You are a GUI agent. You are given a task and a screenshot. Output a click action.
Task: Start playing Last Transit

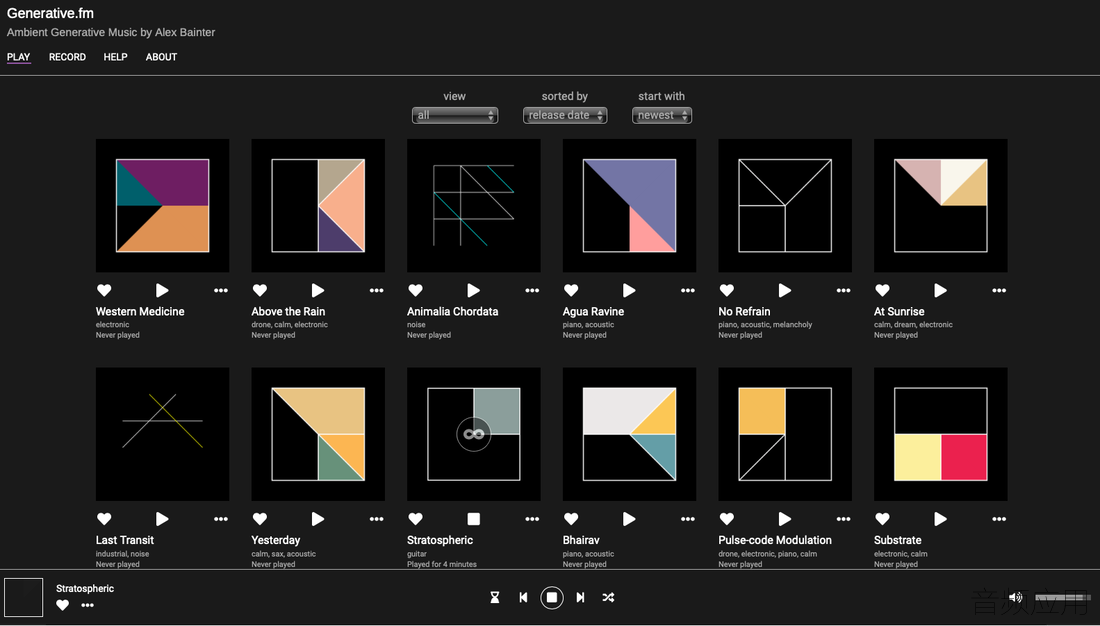(162, 519)
